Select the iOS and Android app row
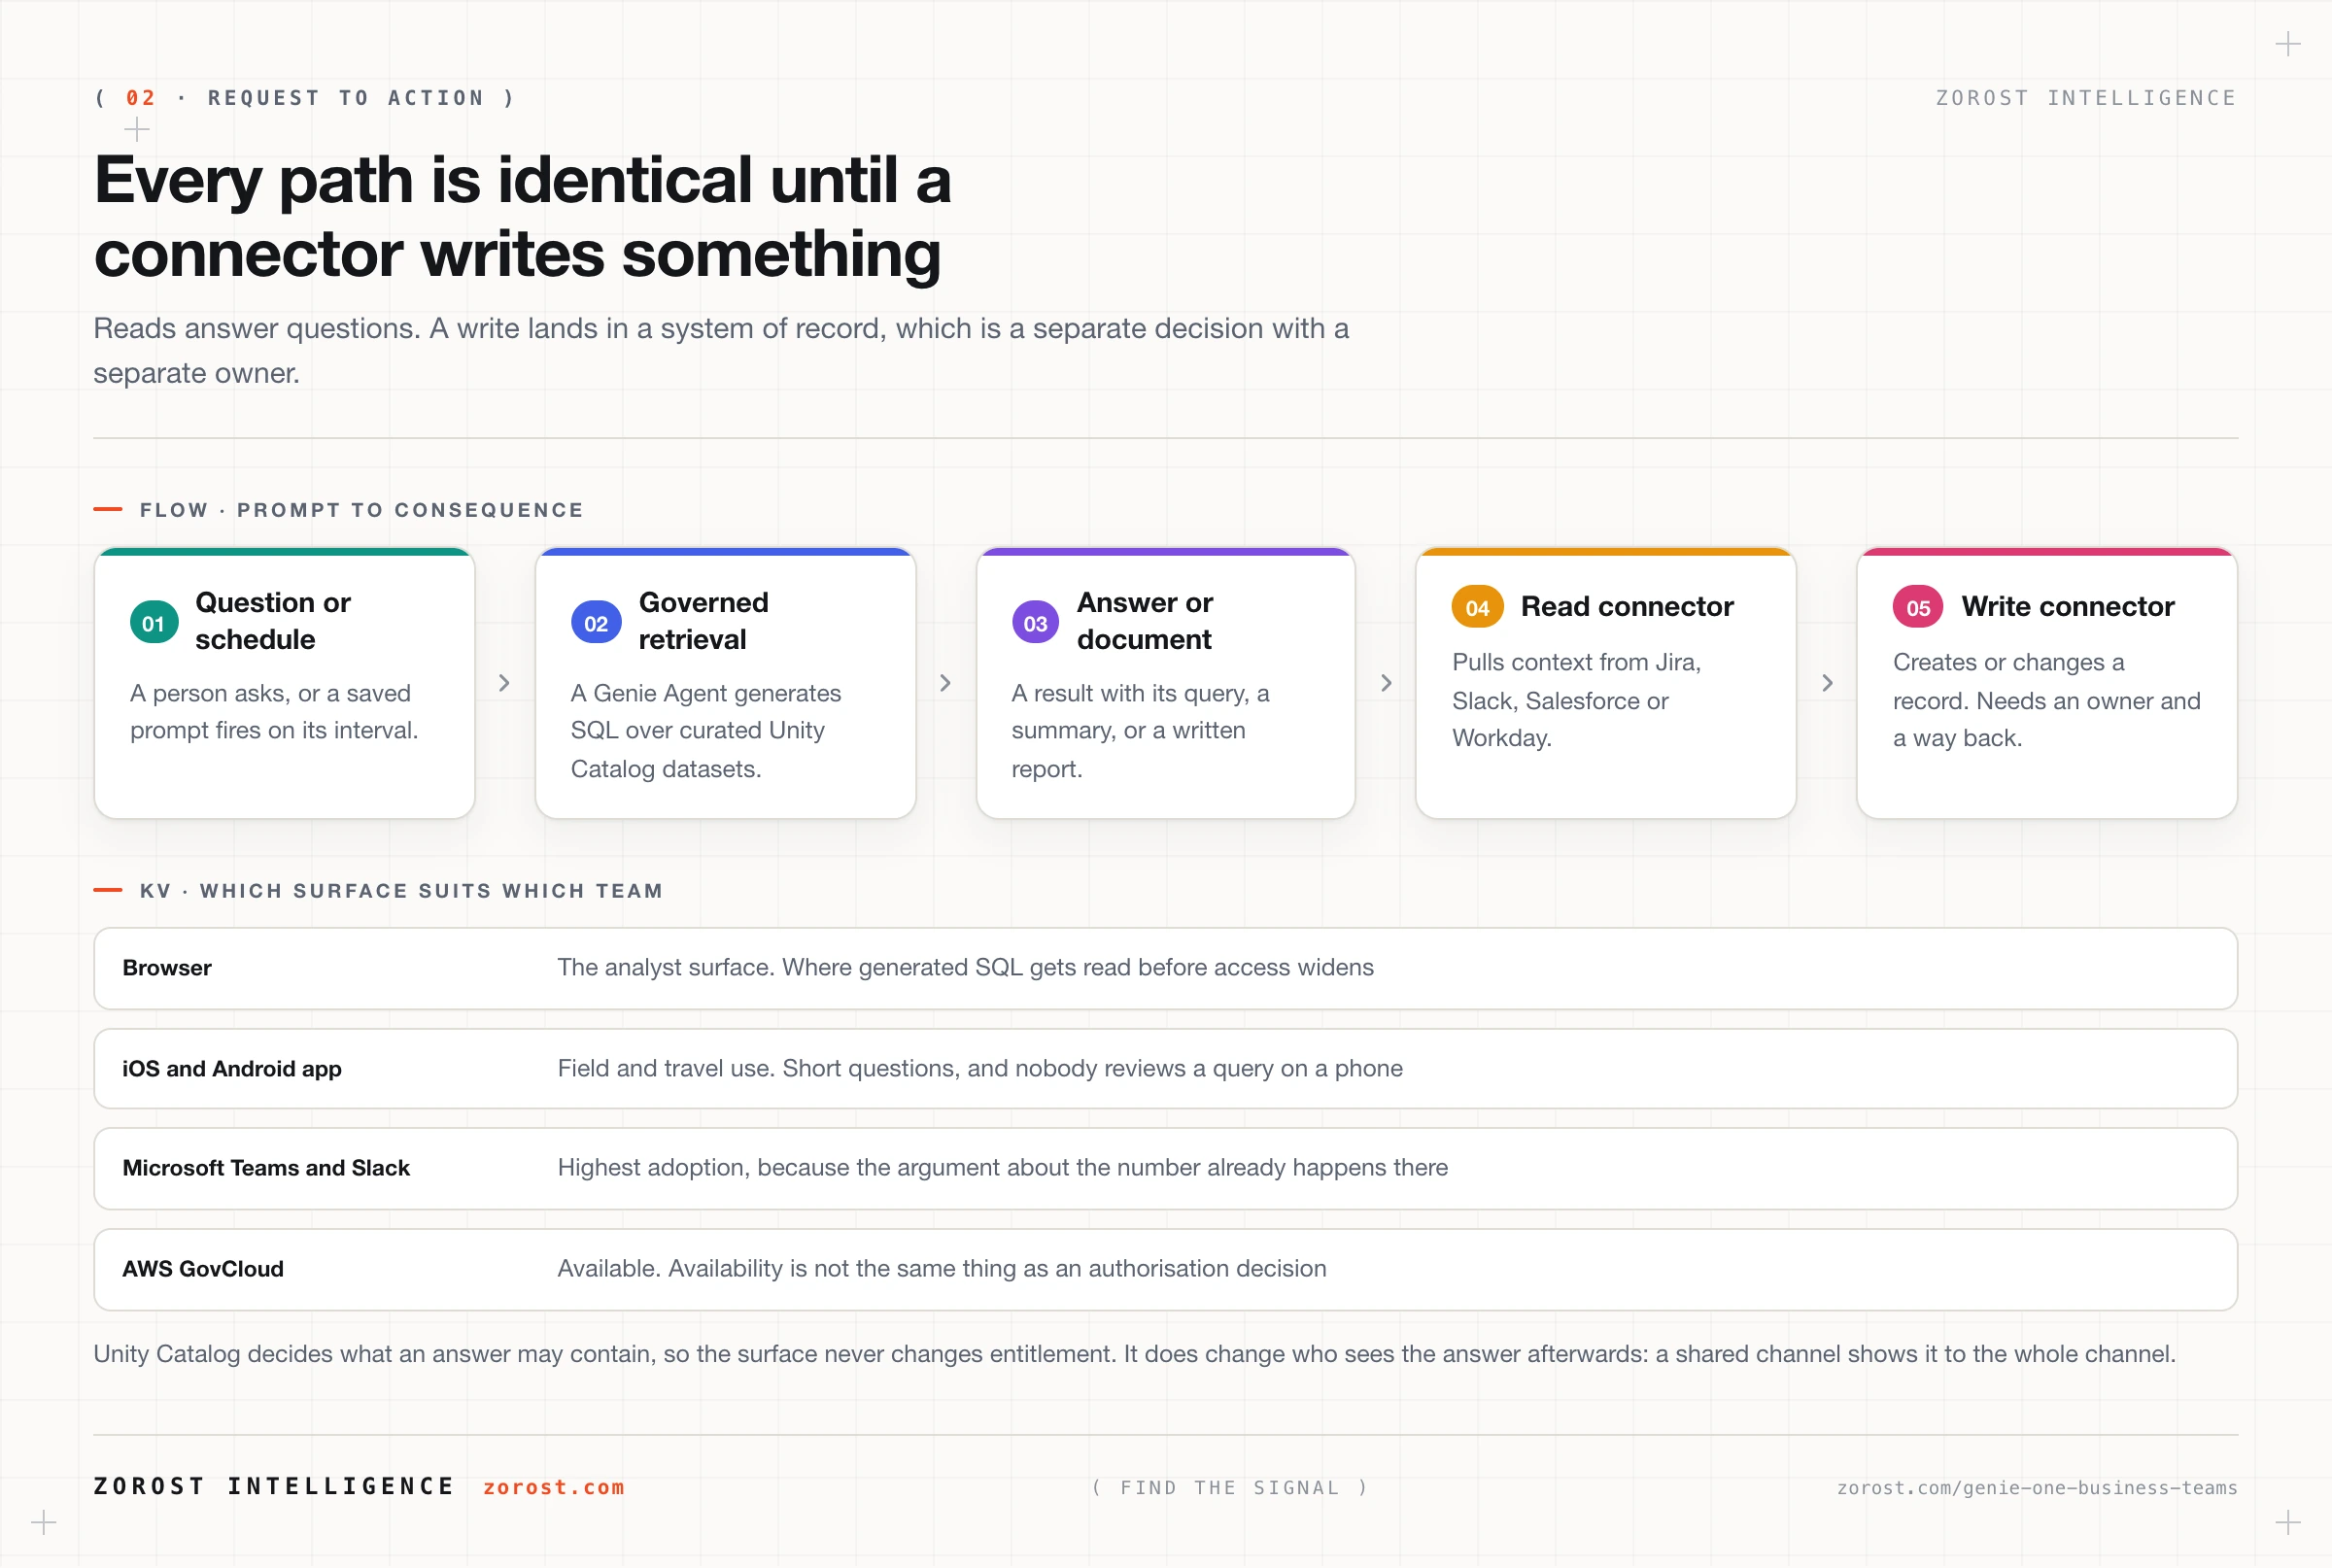 pyautogui.click(x=1165, y=1068)
